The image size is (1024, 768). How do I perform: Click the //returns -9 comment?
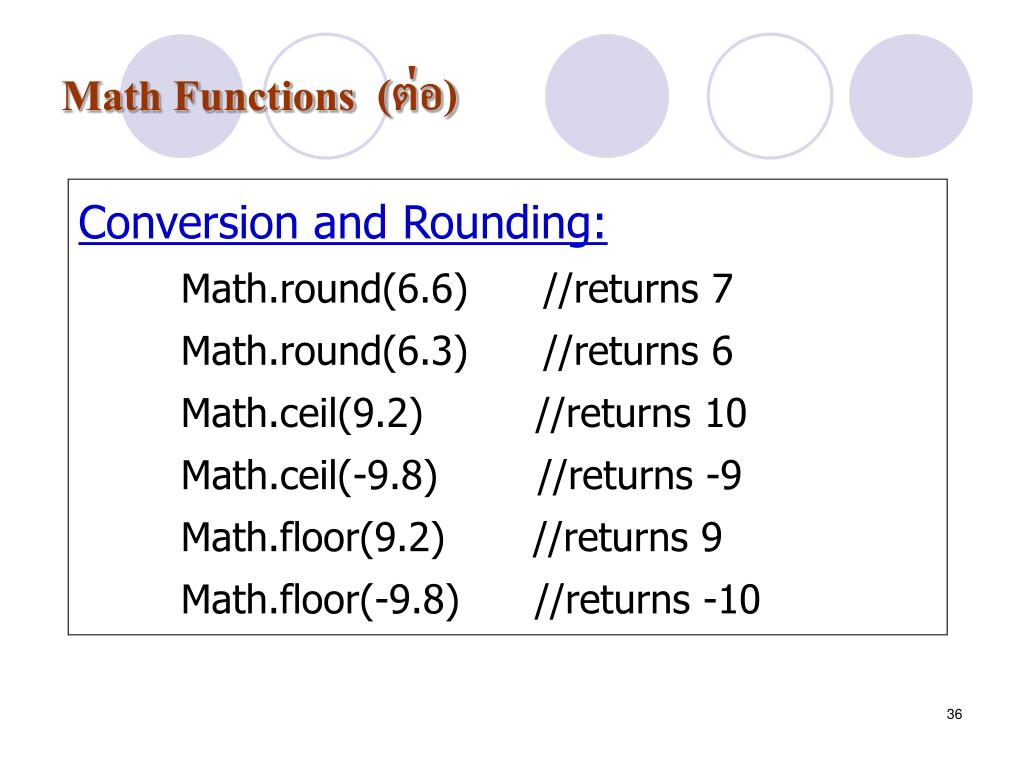(x=639, y=475)
